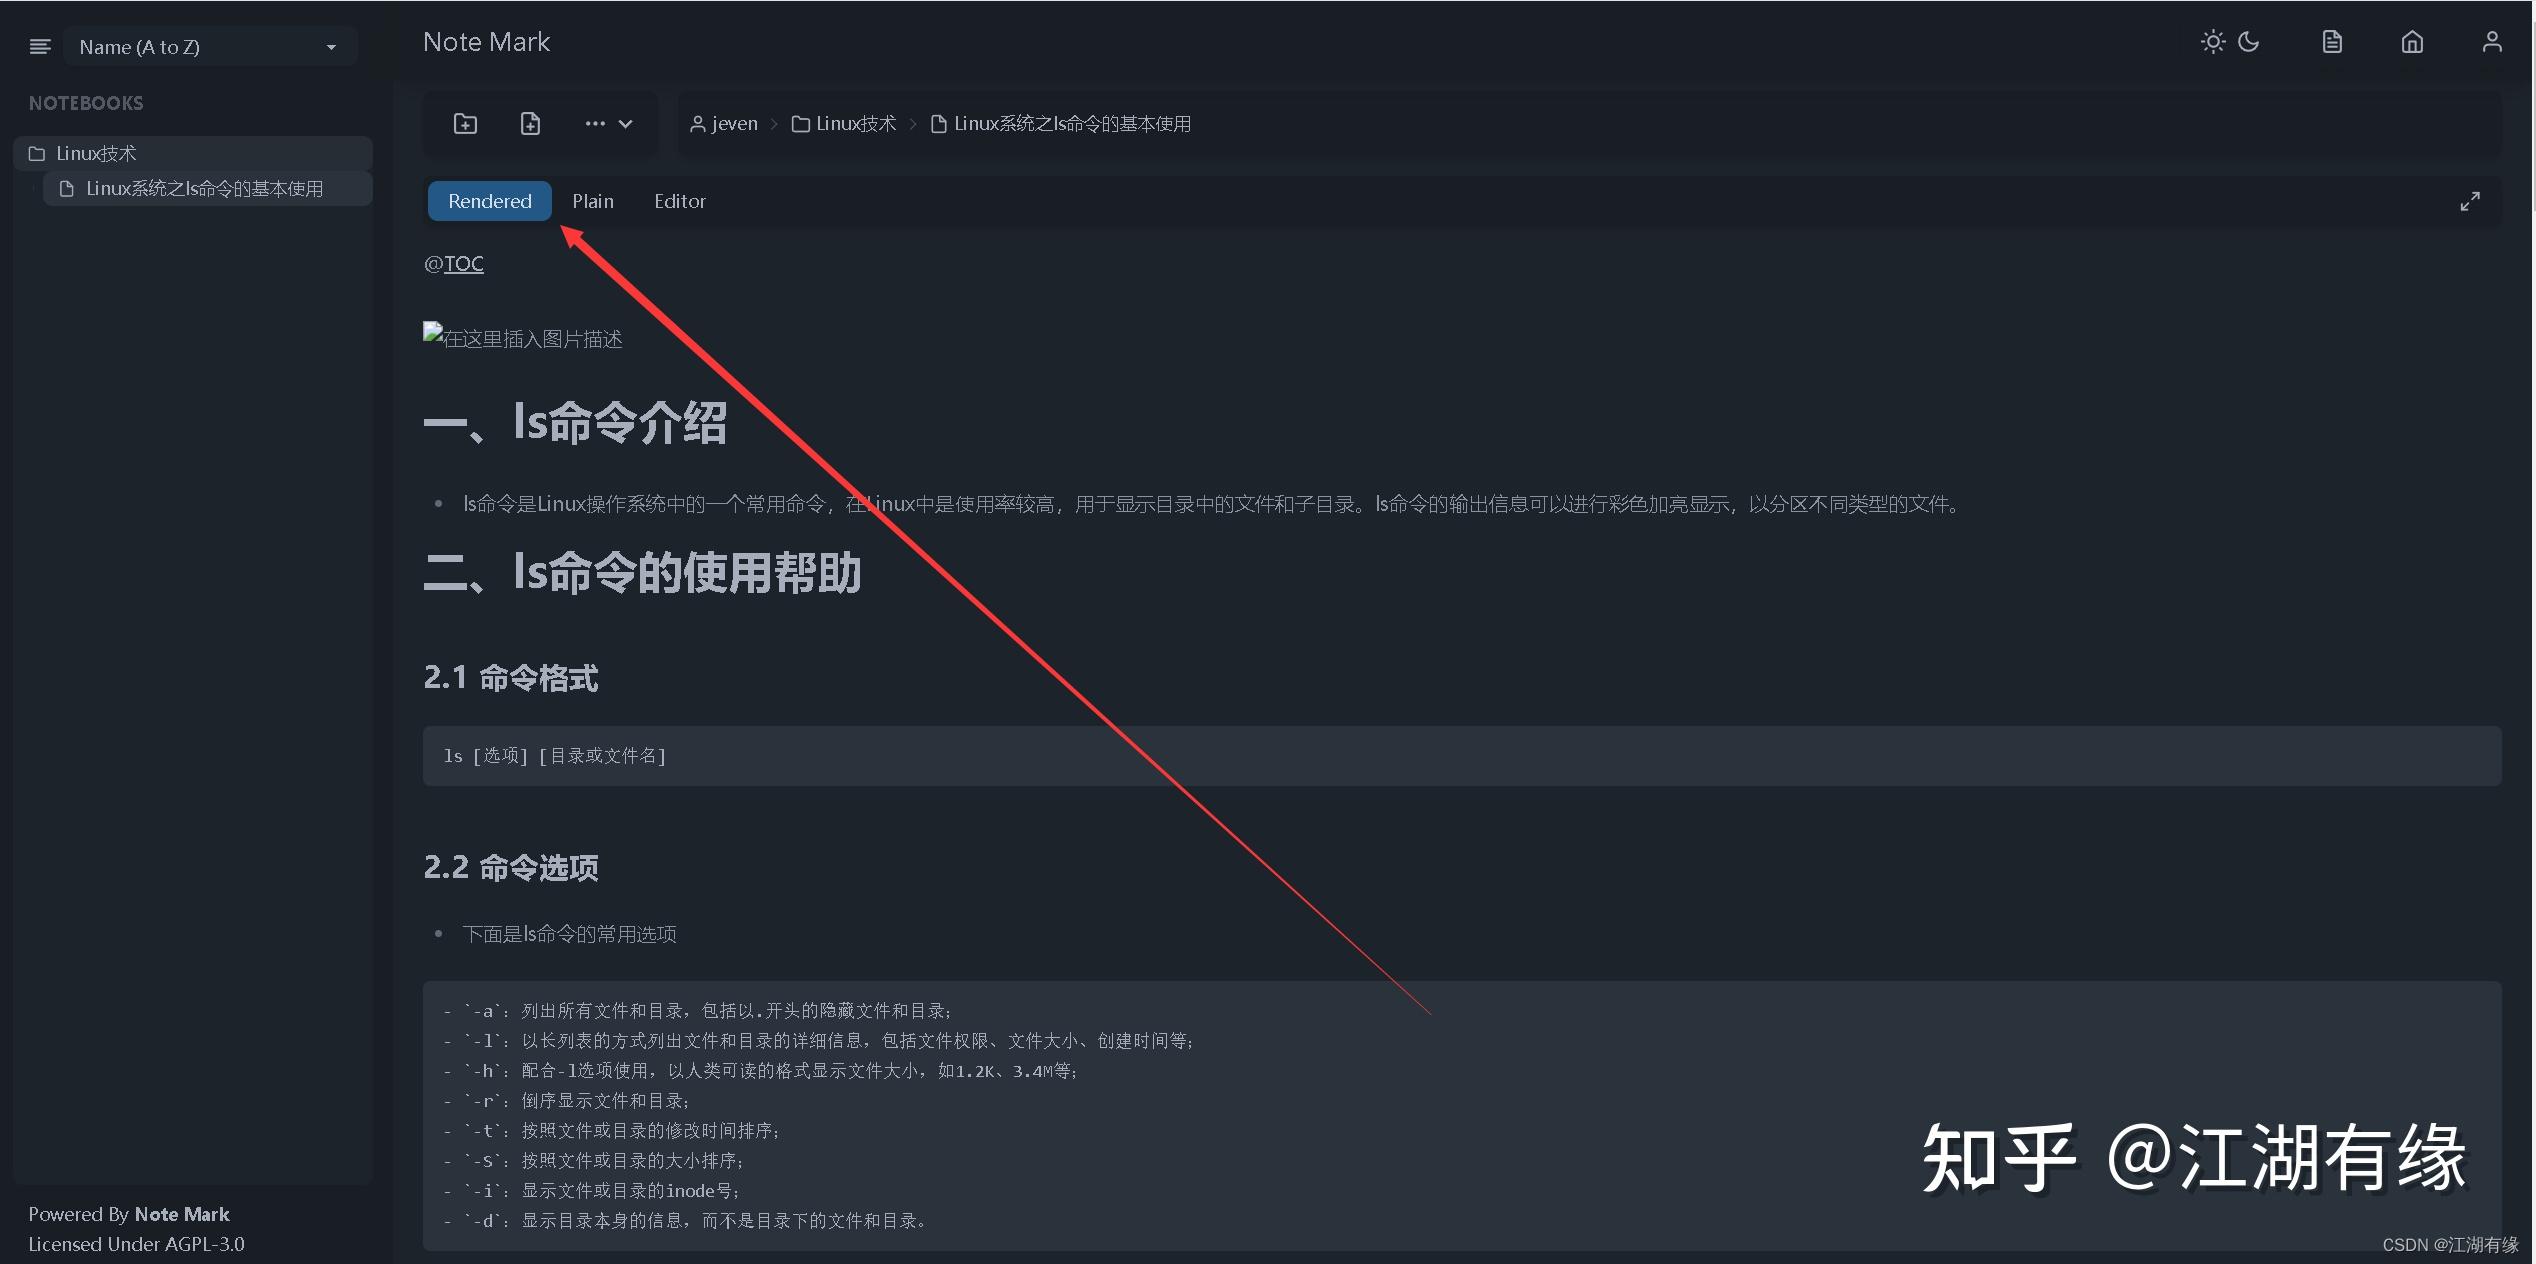Open the user profile icon

[2492, 41]
